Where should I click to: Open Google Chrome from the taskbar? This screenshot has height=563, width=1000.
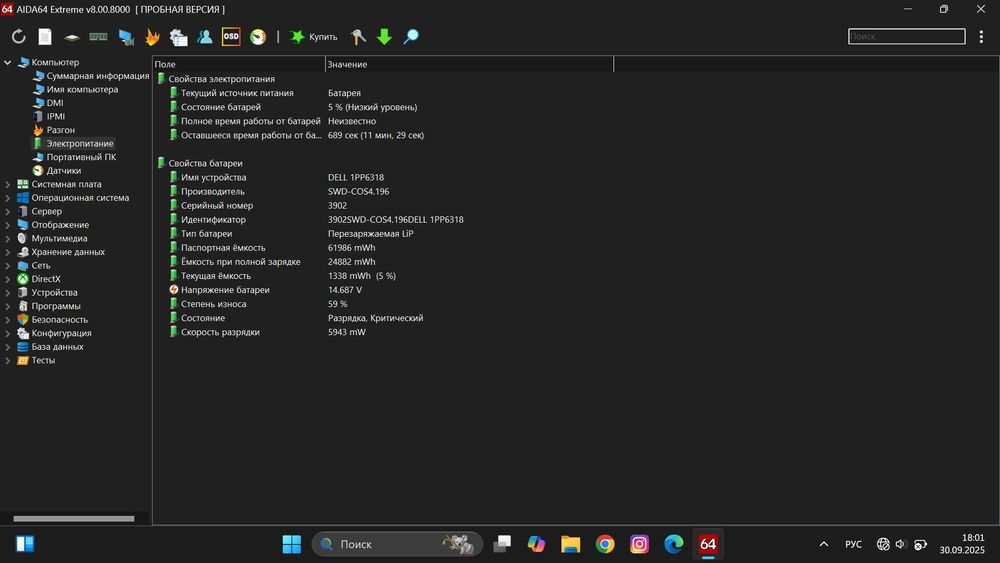605,545
